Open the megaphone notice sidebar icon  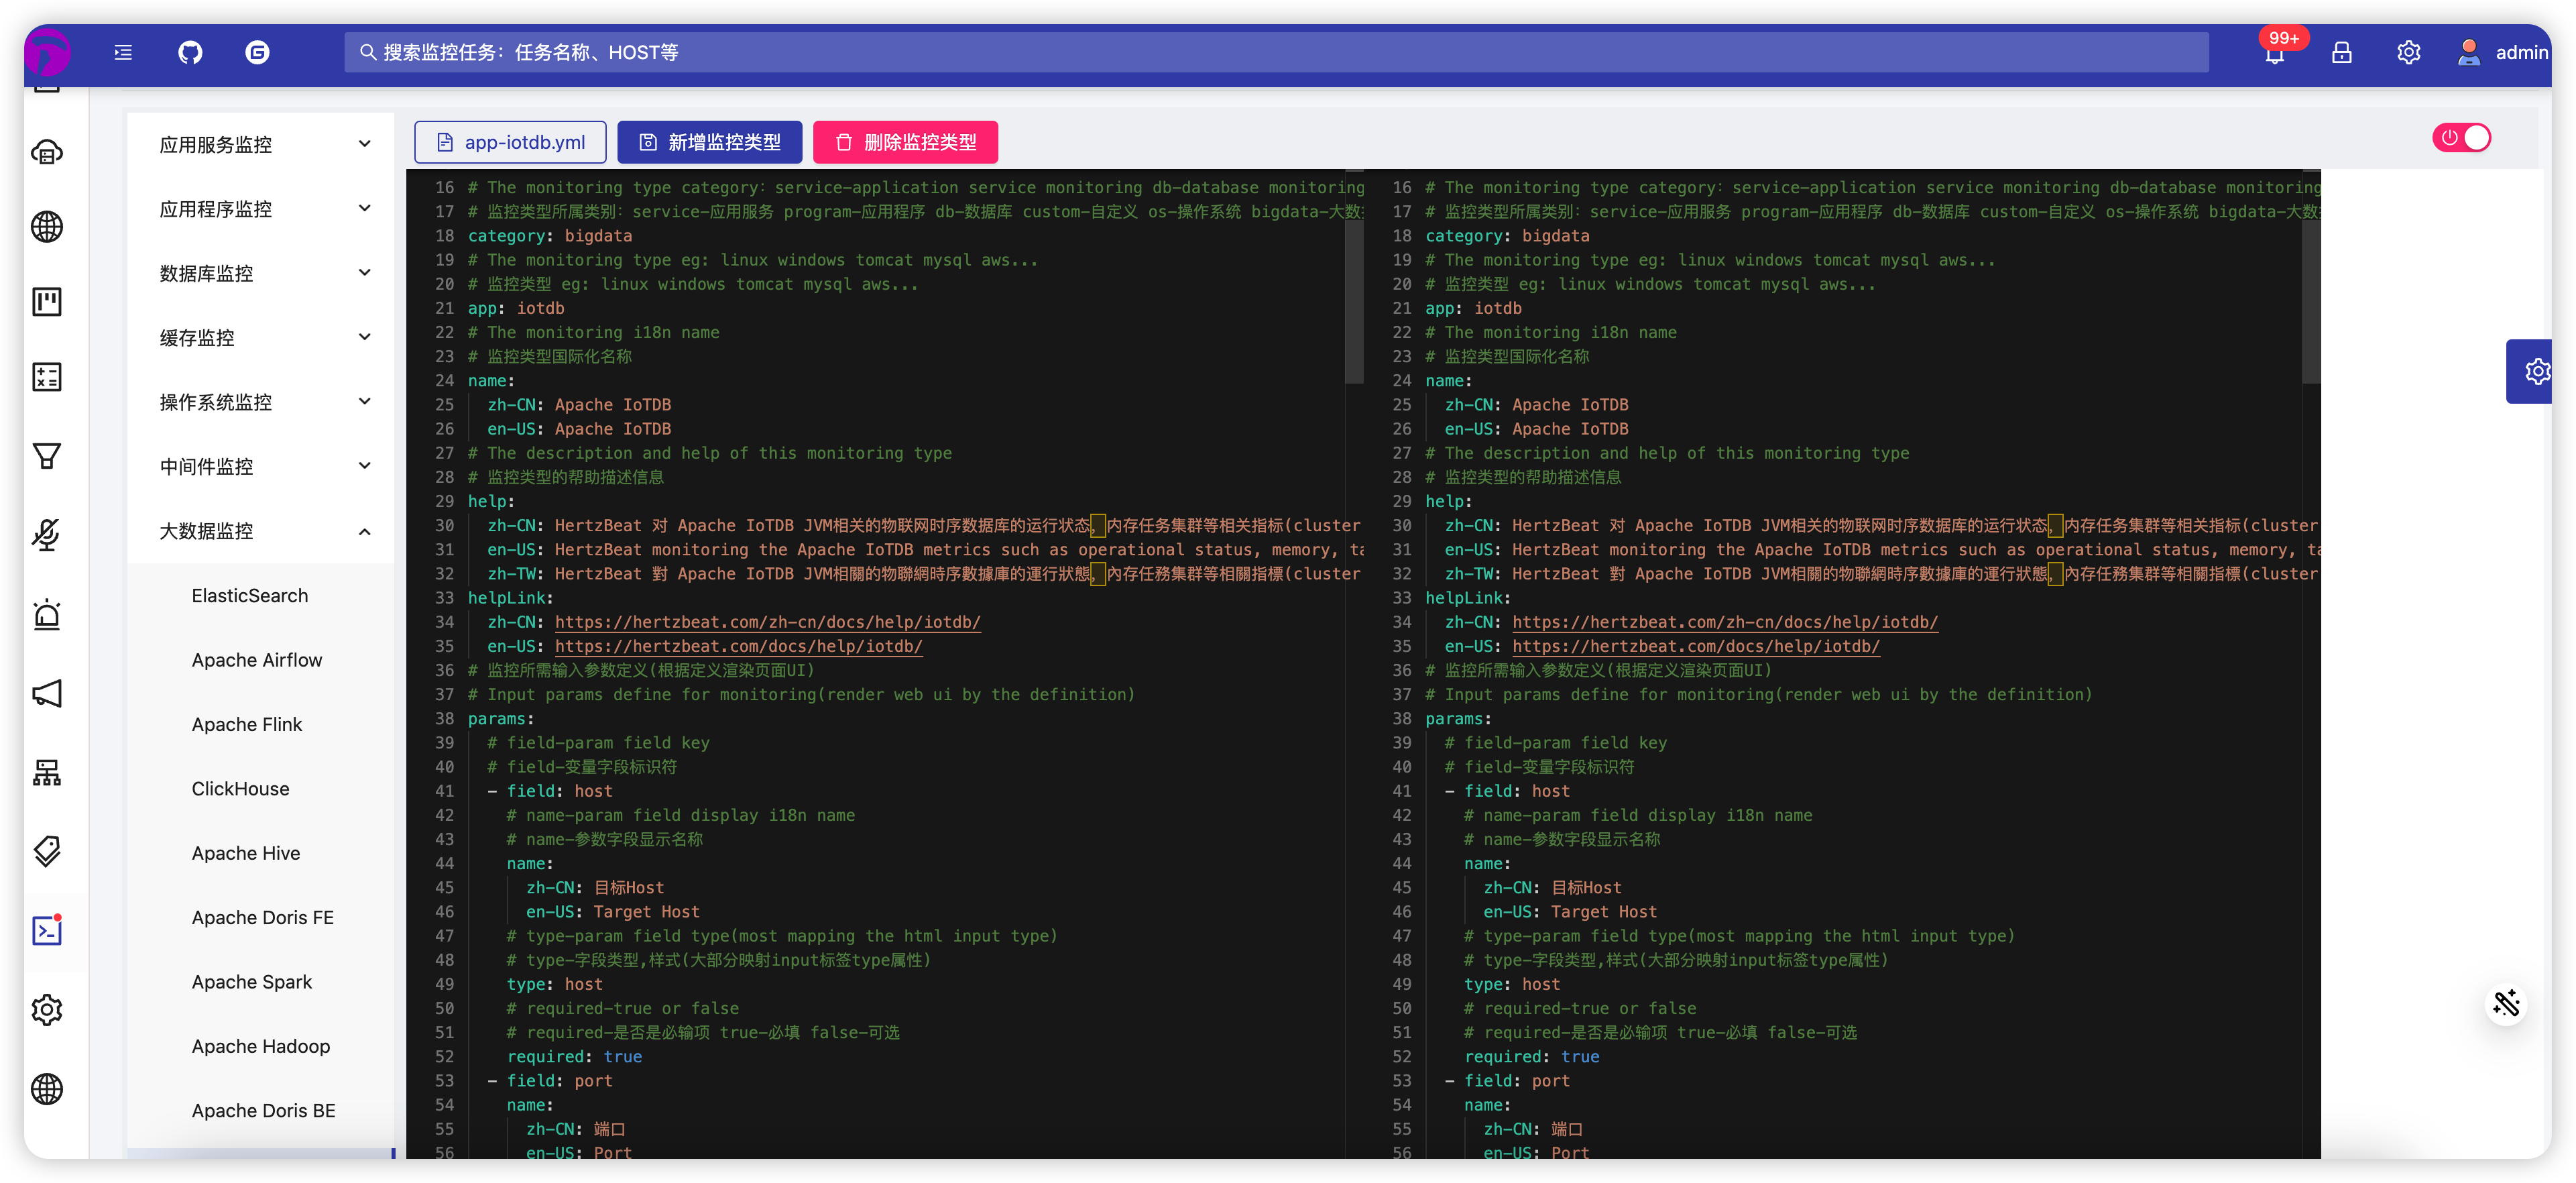47,693
